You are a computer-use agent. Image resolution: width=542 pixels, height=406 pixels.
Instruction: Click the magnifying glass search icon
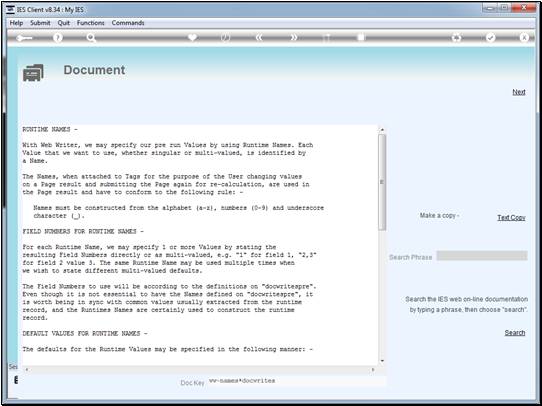[91, 38]
